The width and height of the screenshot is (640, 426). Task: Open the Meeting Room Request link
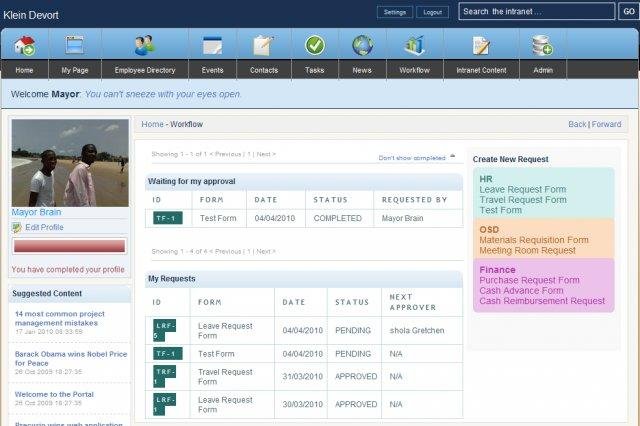coord(527,250)
